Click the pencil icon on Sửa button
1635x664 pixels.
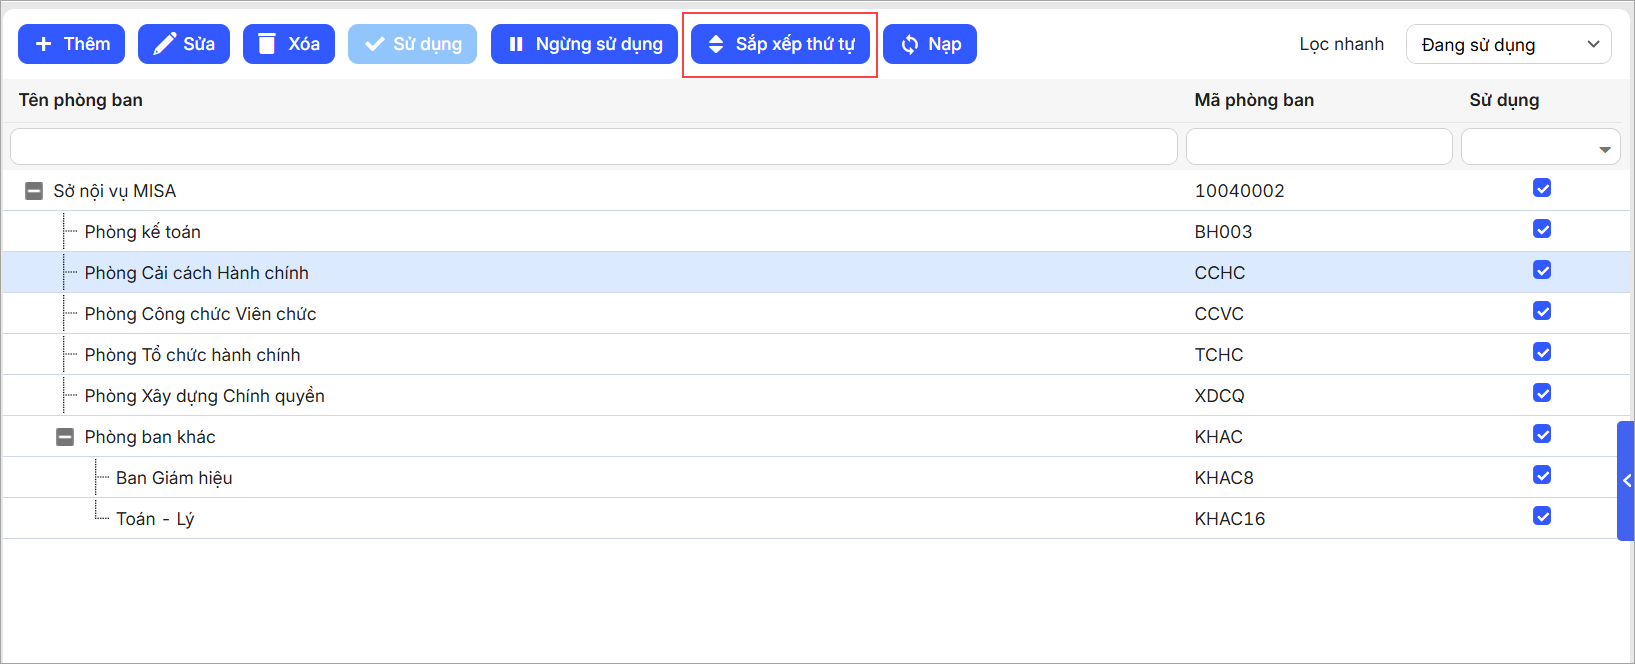click(162, 44)
